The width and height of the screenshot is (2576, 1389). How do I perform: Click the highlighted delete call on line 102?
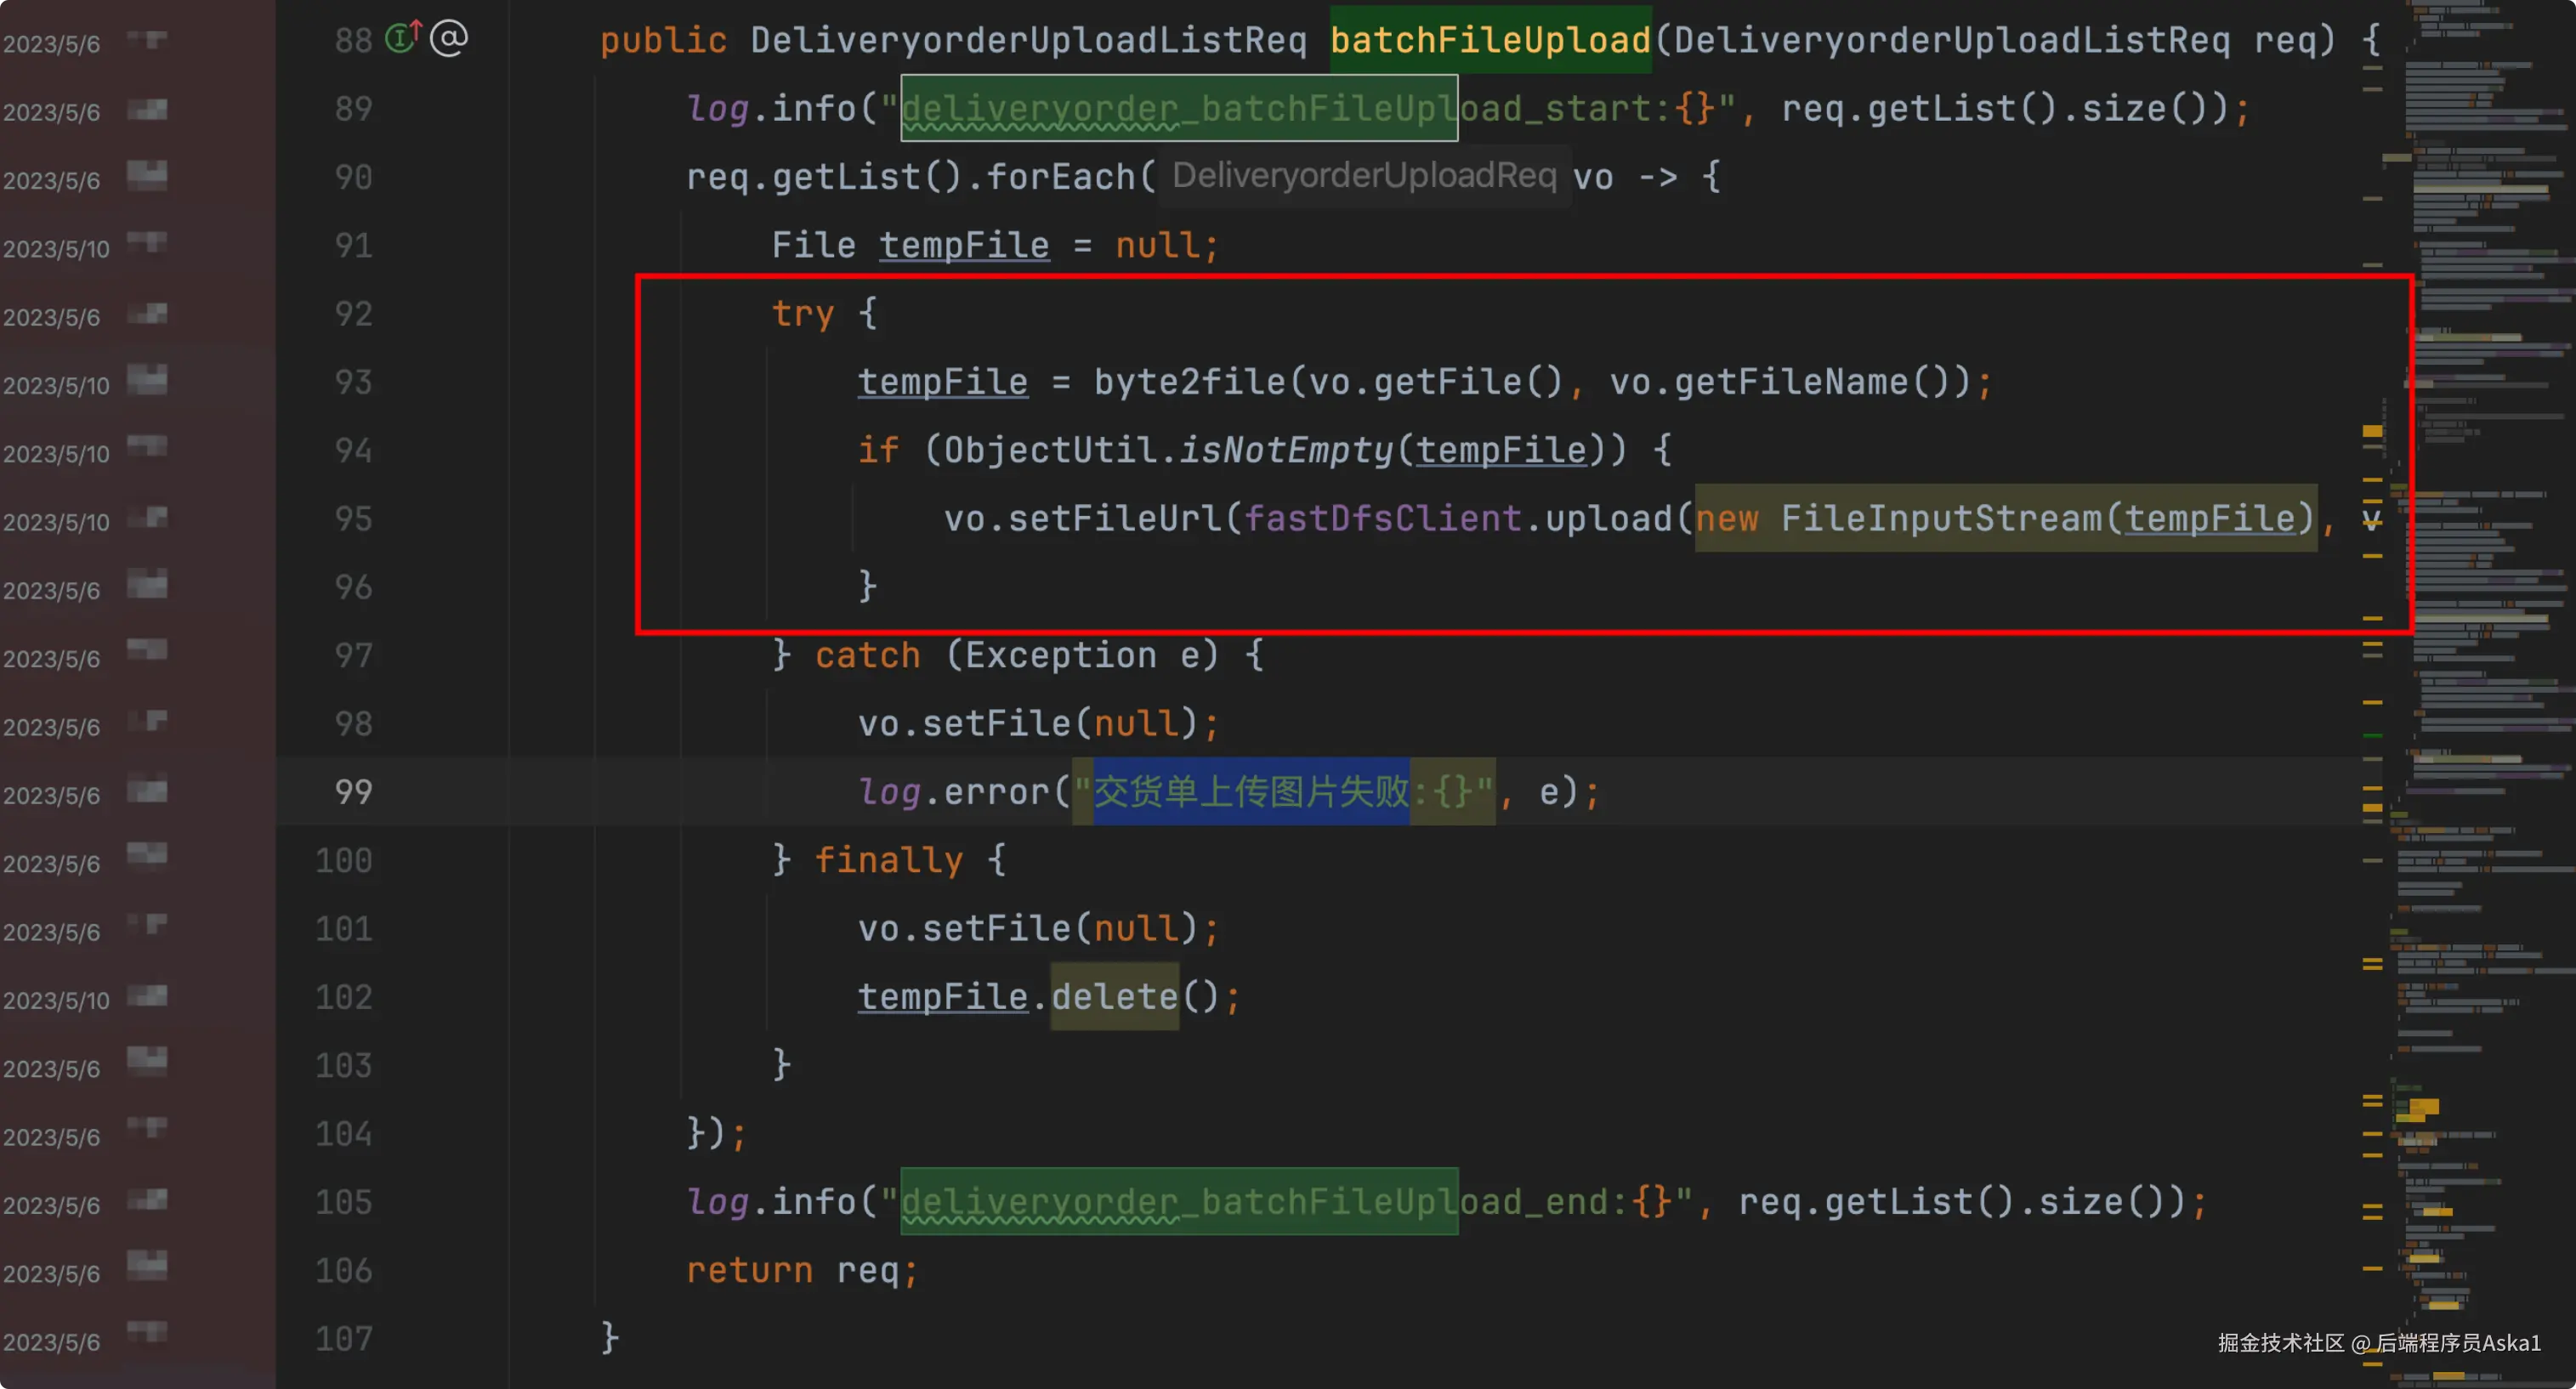(1114, 996)
